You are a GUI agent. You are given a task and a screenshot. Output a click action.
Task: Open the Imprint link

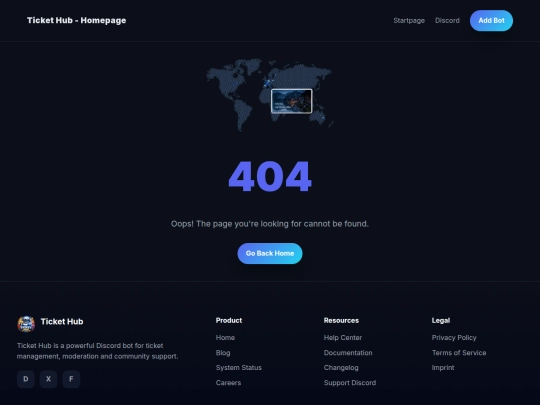click(443, 367)
